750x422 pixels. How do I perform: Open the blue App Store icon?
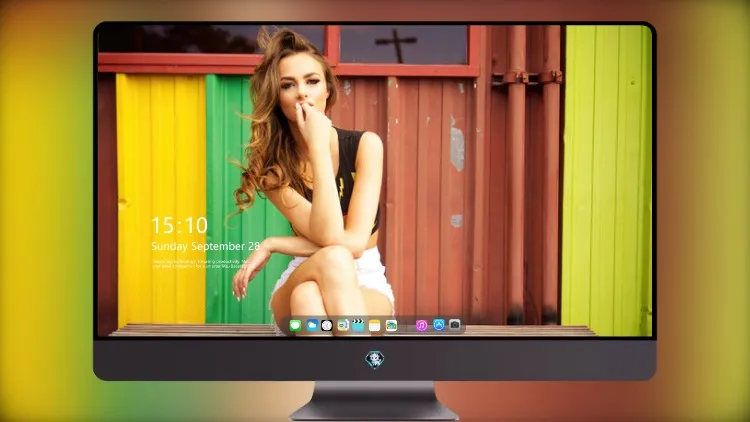coord(439,325)
